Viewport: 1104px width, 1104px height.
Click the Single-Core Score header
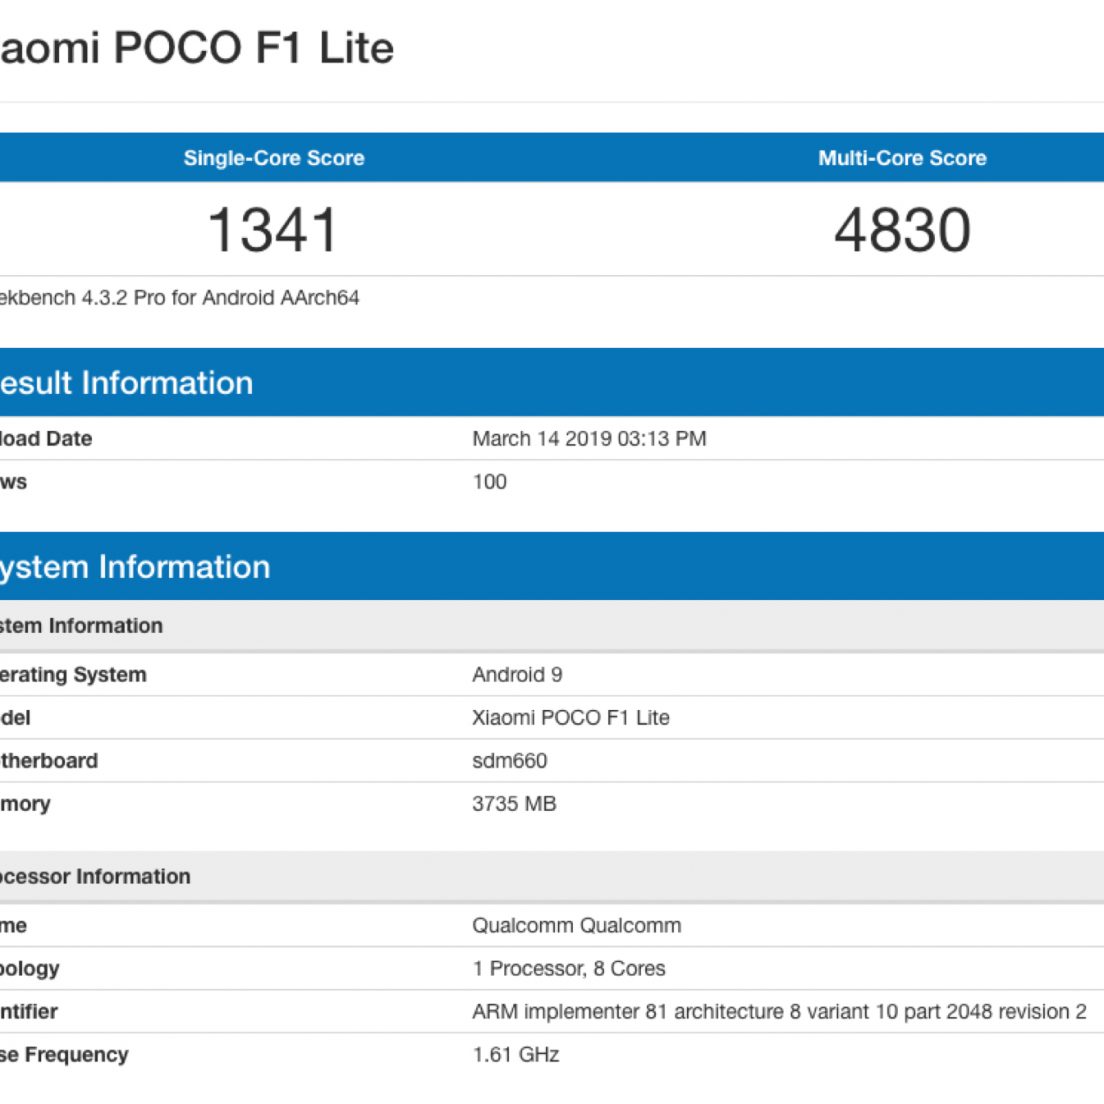(273, 158)
